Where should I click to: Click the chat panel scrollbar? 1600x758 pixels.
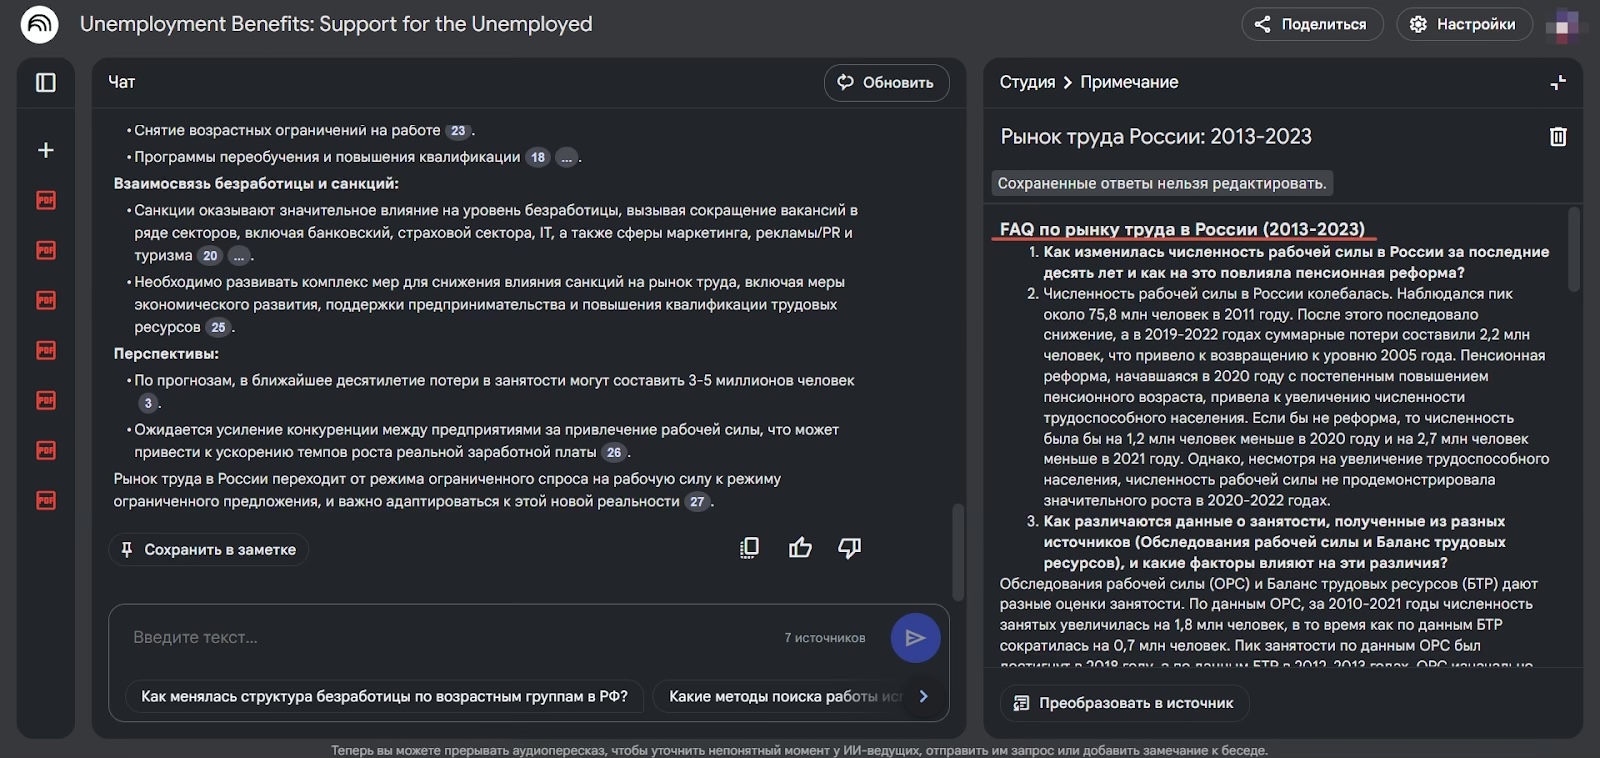[x=957, y=551]
